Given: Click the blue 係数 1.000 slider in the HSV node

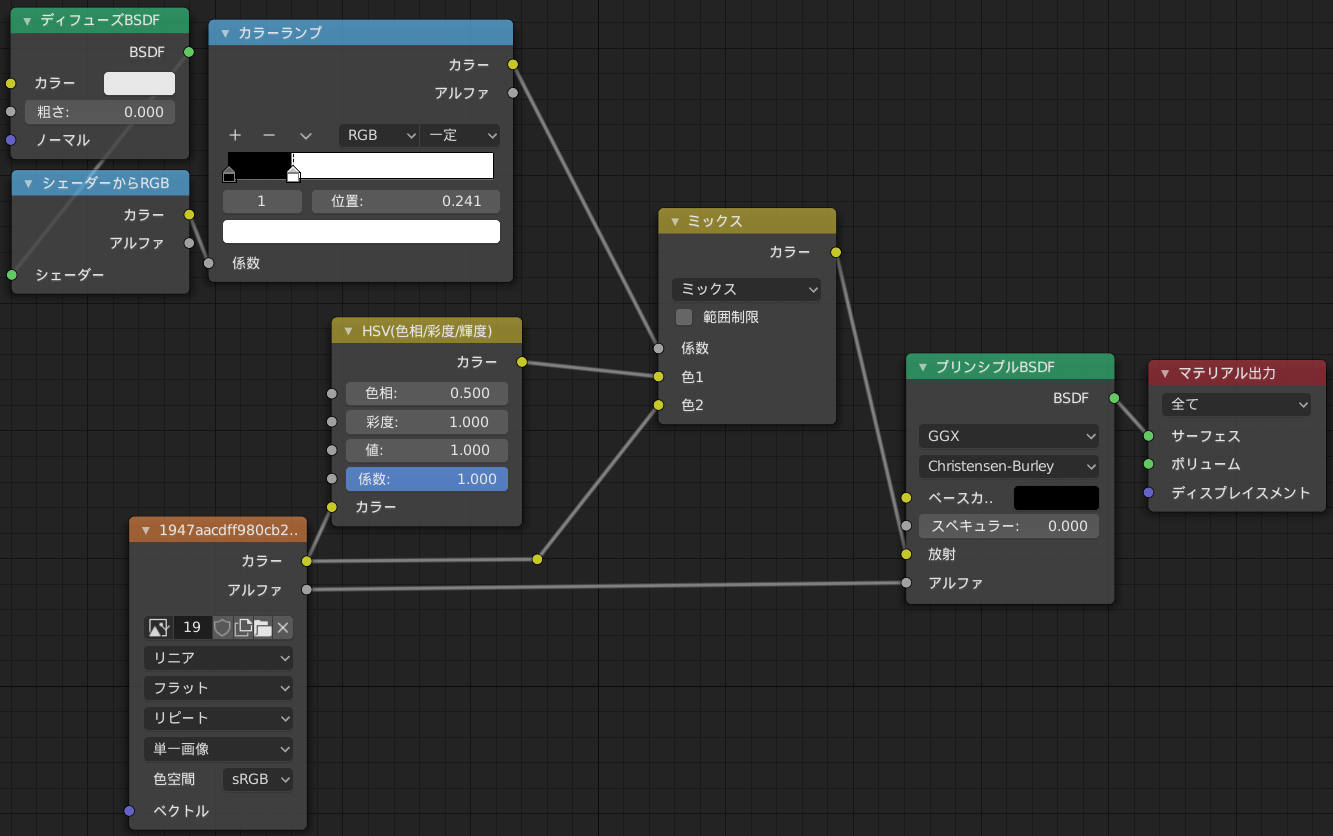Looking at the screenshot, I should click(427, 479).
